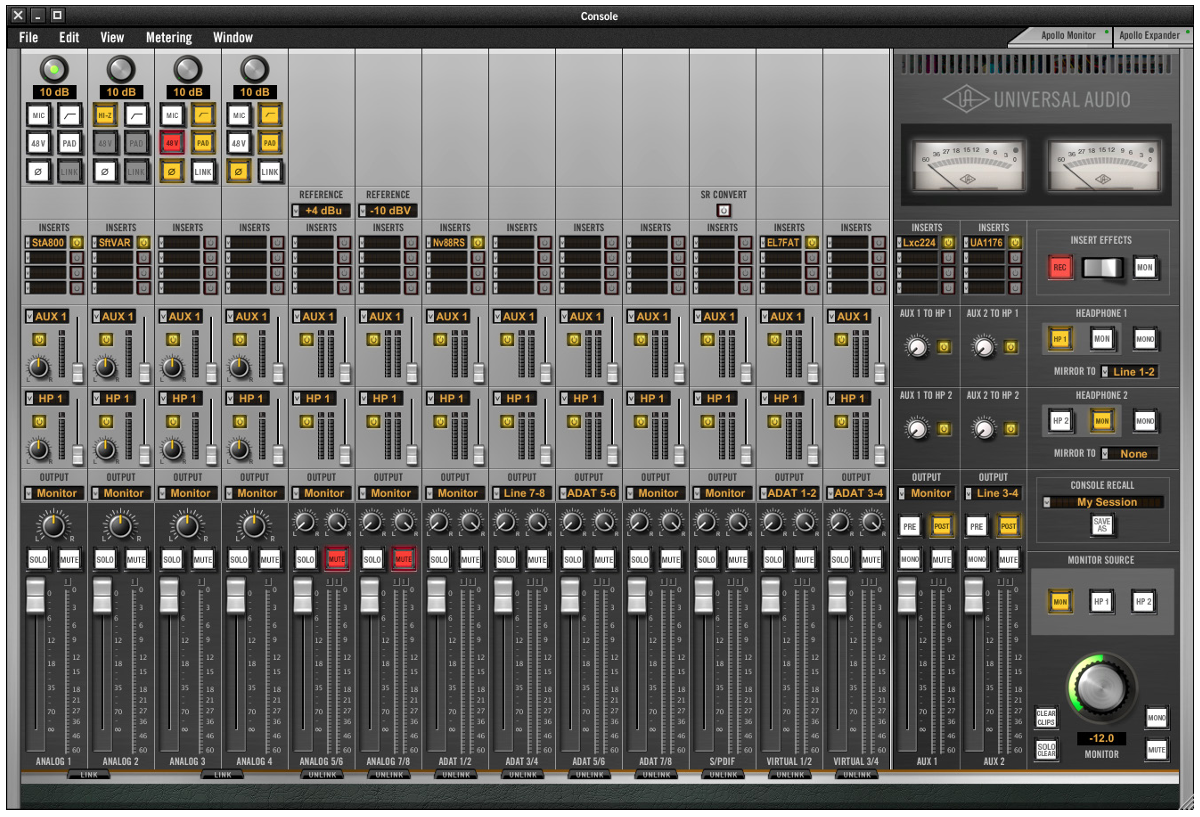Image resolution: width=1200 pixels, height=817 pixels.
Task: Toggle the phase invert icon on Analog 3
Action: click(x=173, y=172)
